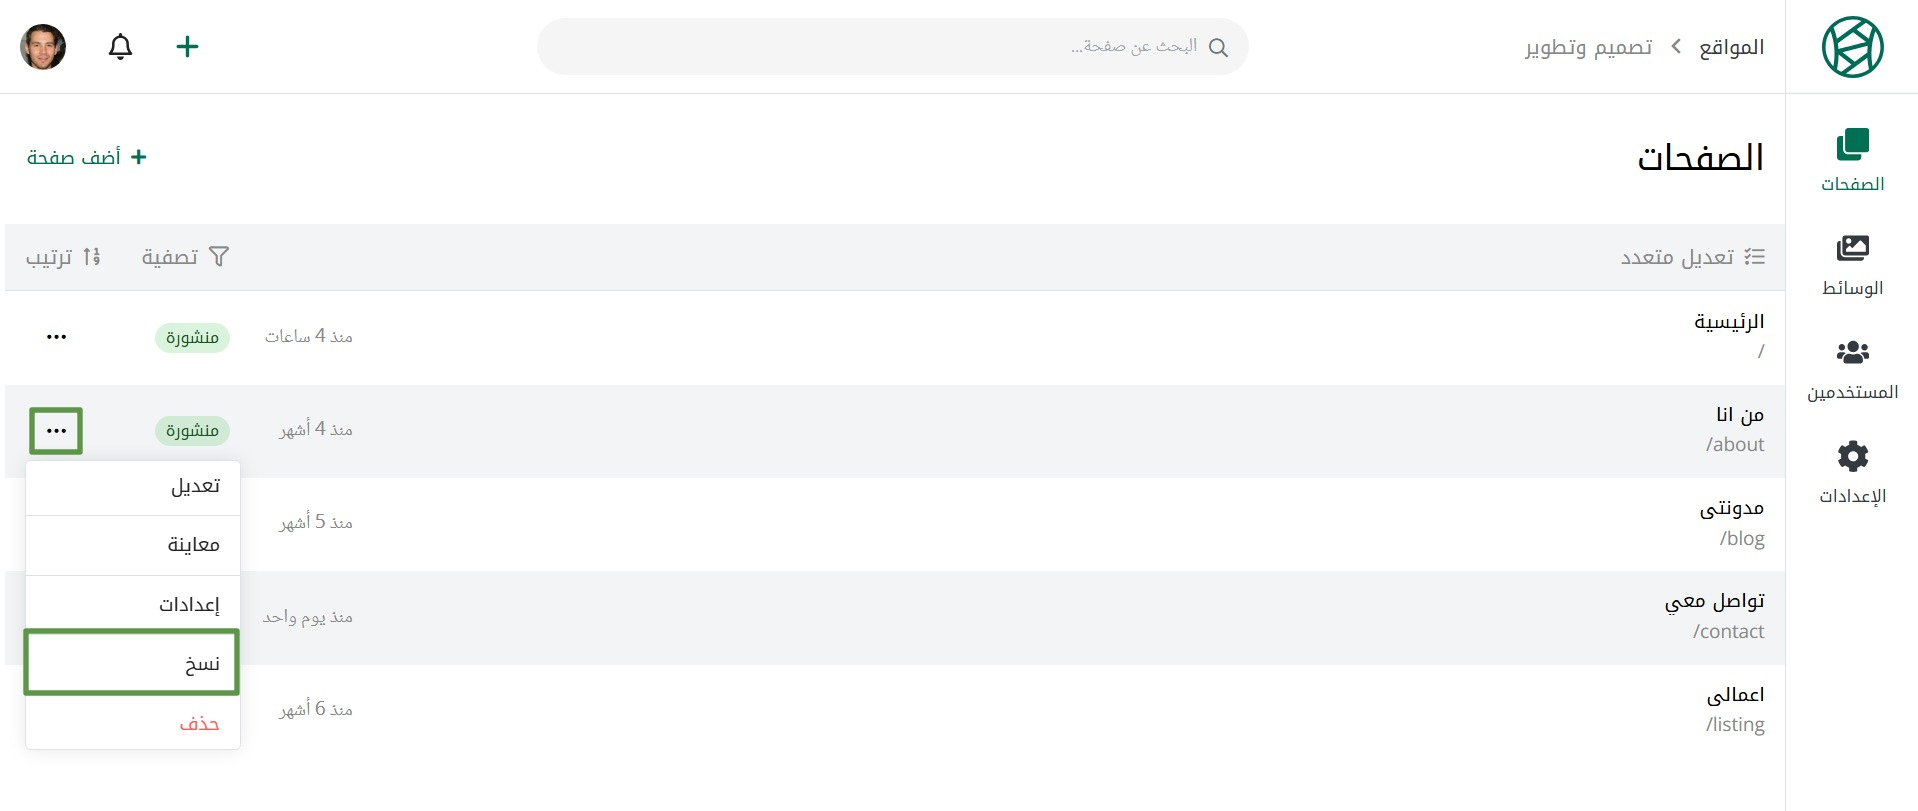The height and width of the screenshot is (811, 1918).
Task: Choose معاينة preview from the menu
Action: pos(133,545)
